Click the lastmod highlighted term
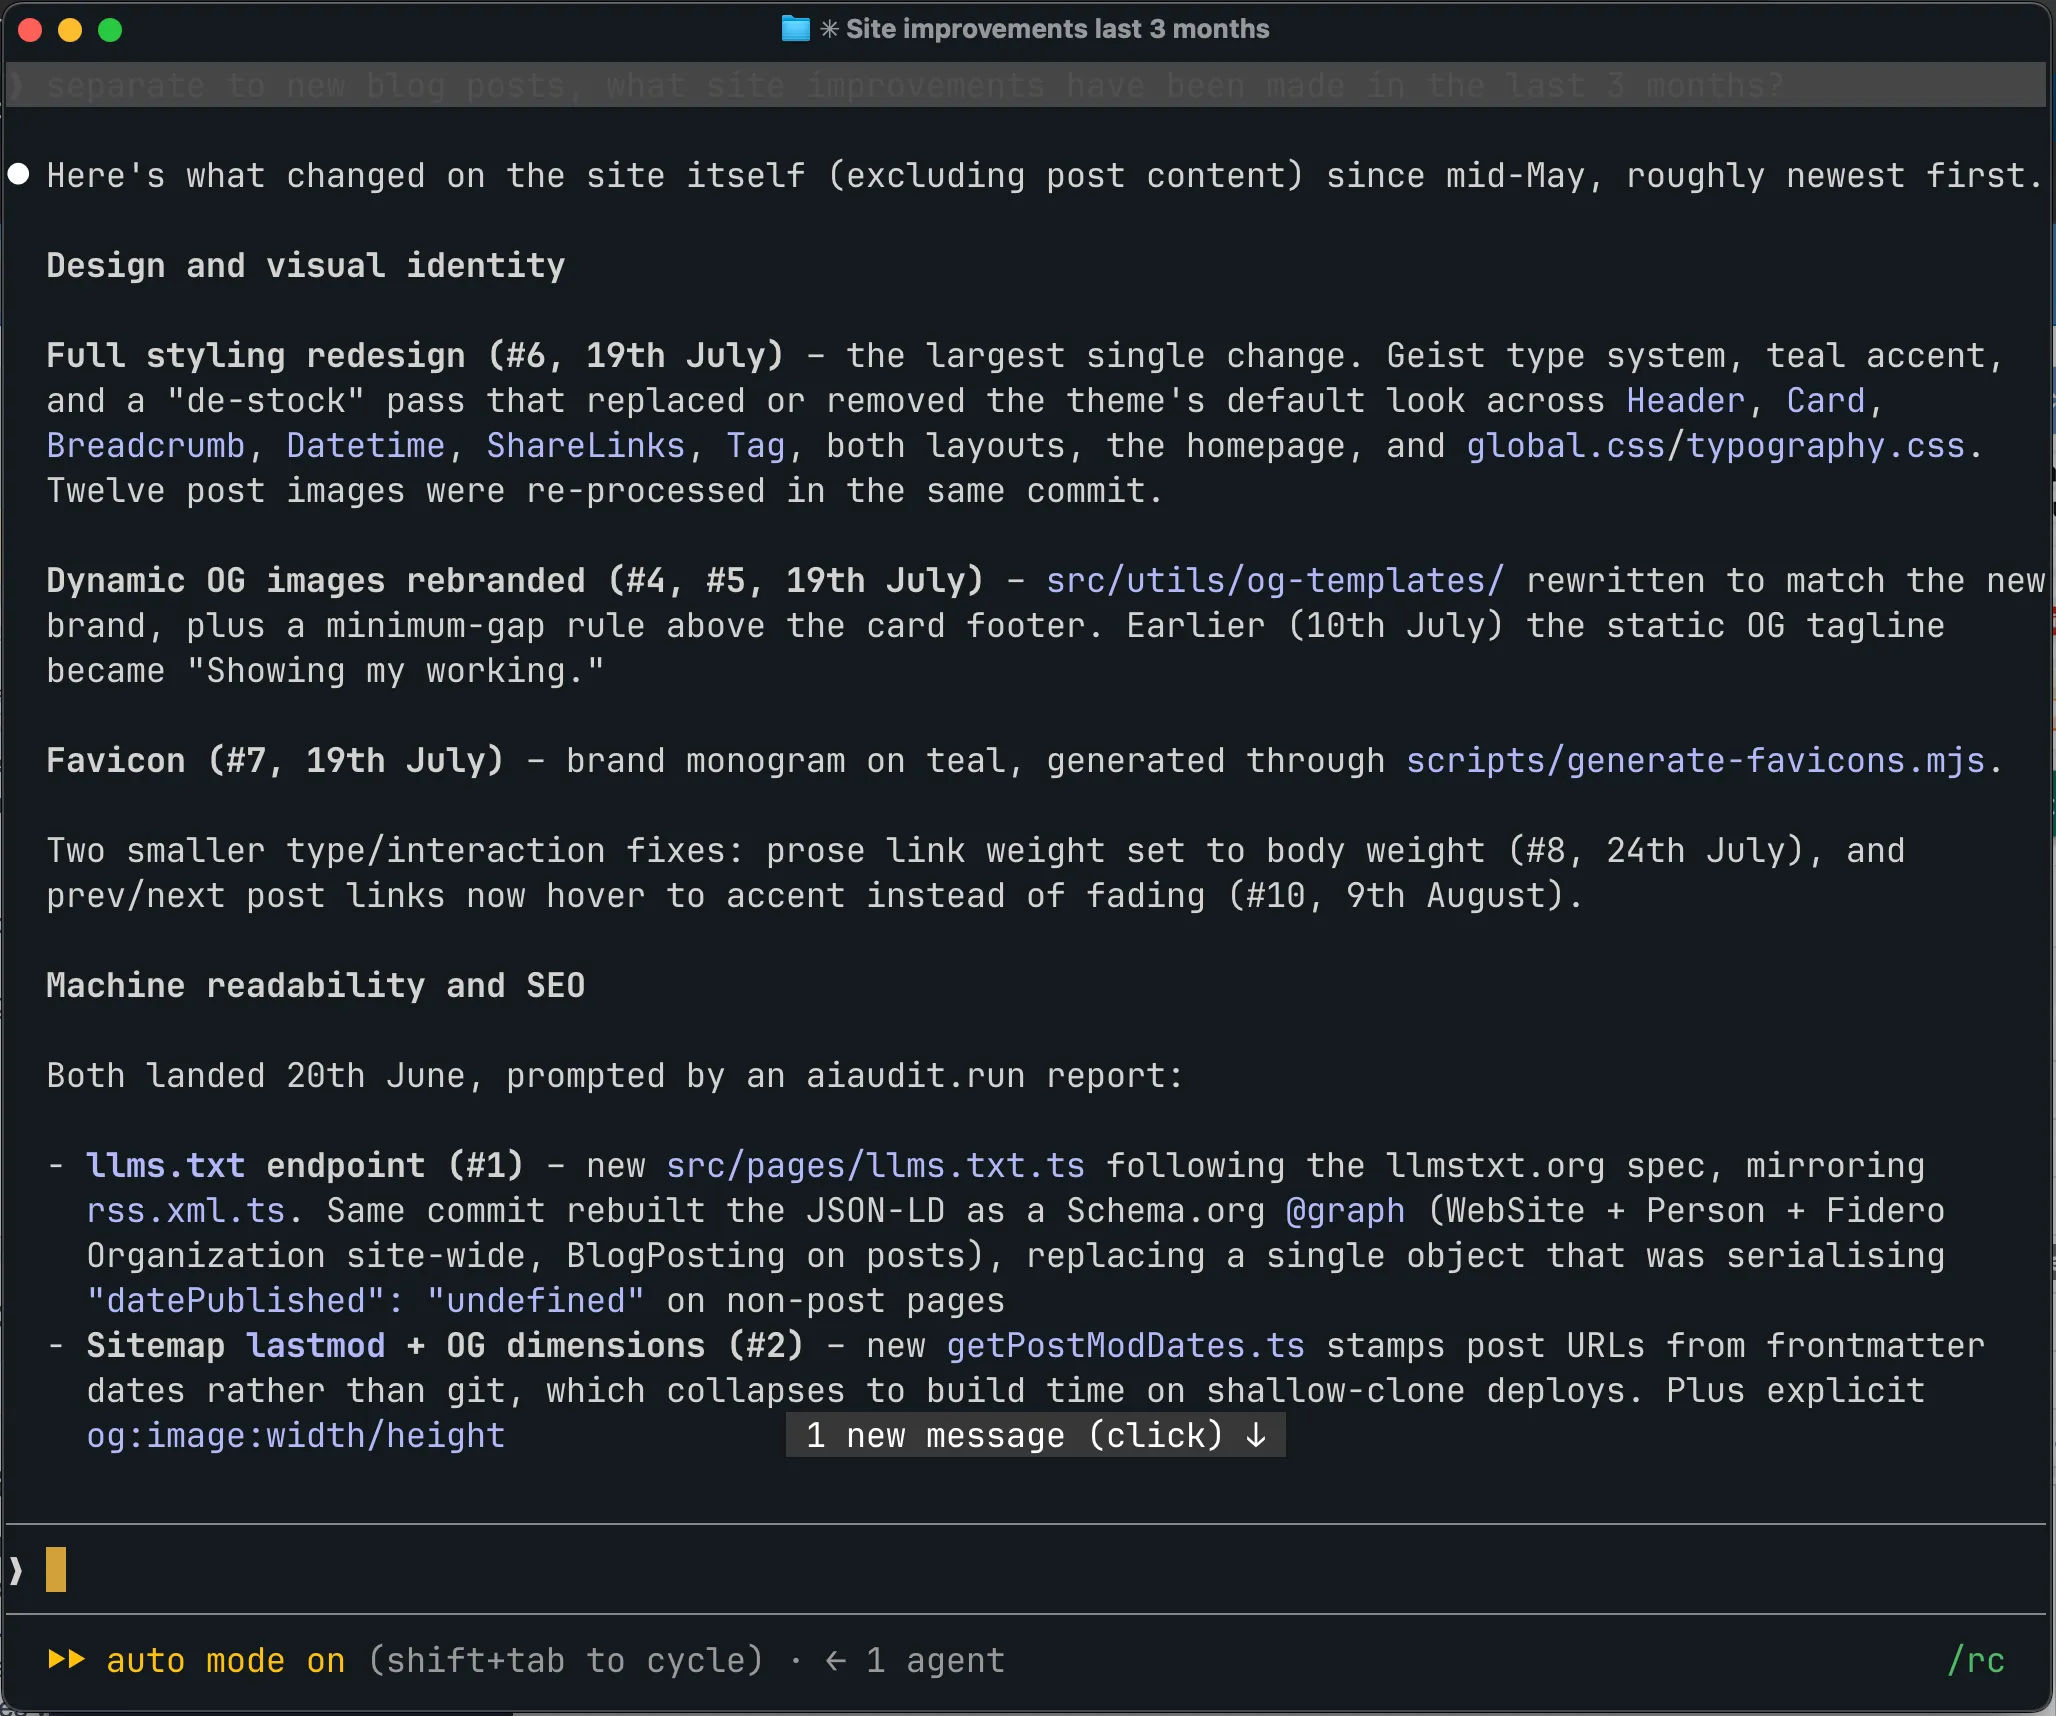This screenshot has height=1716, width=2056. pos(316,1345)
